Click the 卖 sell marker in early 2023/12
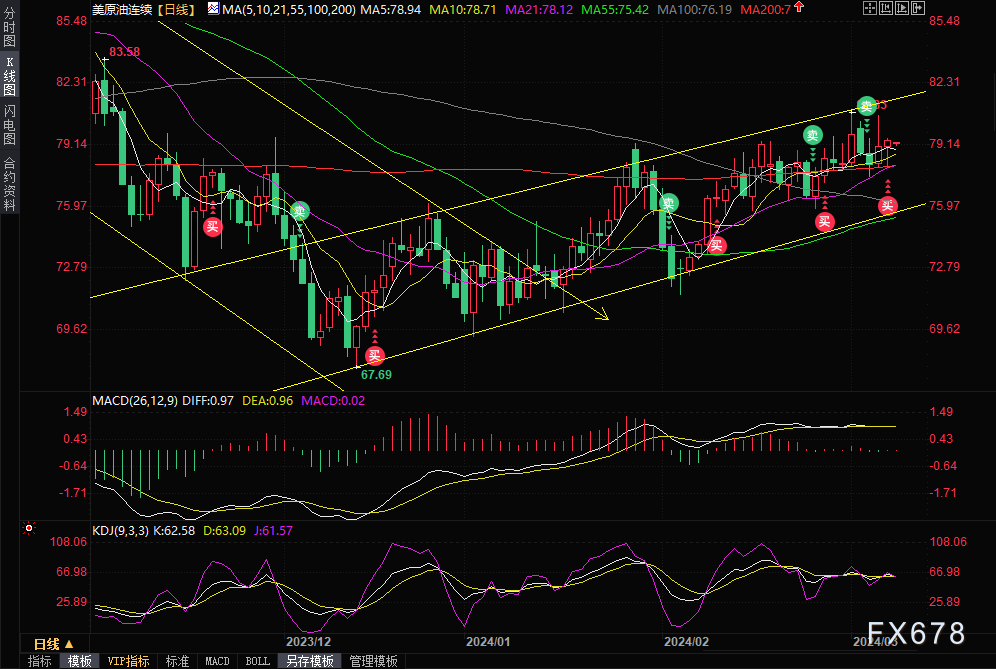 pyautogui.click(x=300, y=211)
